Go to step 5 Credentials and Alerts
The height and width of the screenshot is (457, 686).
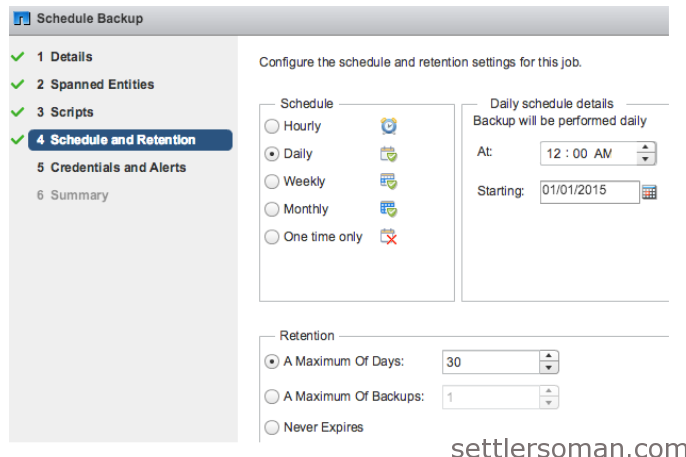112,167
